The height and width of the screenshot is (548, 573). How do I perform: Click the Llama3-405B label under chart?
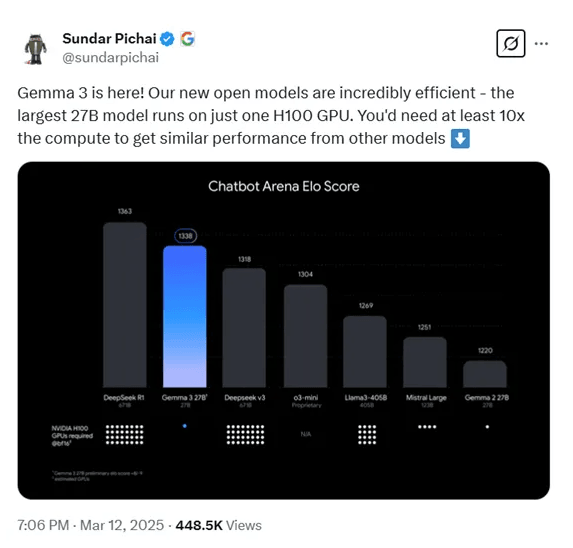click(366, 397)
